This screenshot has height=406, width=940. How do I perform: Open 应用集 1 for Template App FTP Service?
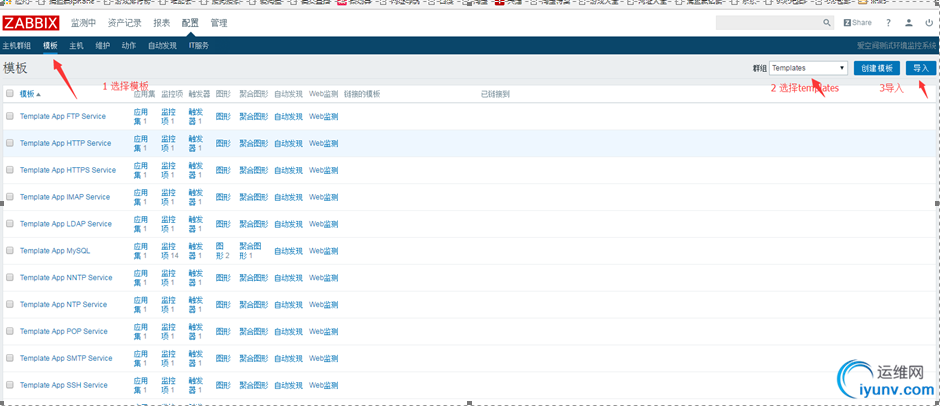click(x=140, y=116)
